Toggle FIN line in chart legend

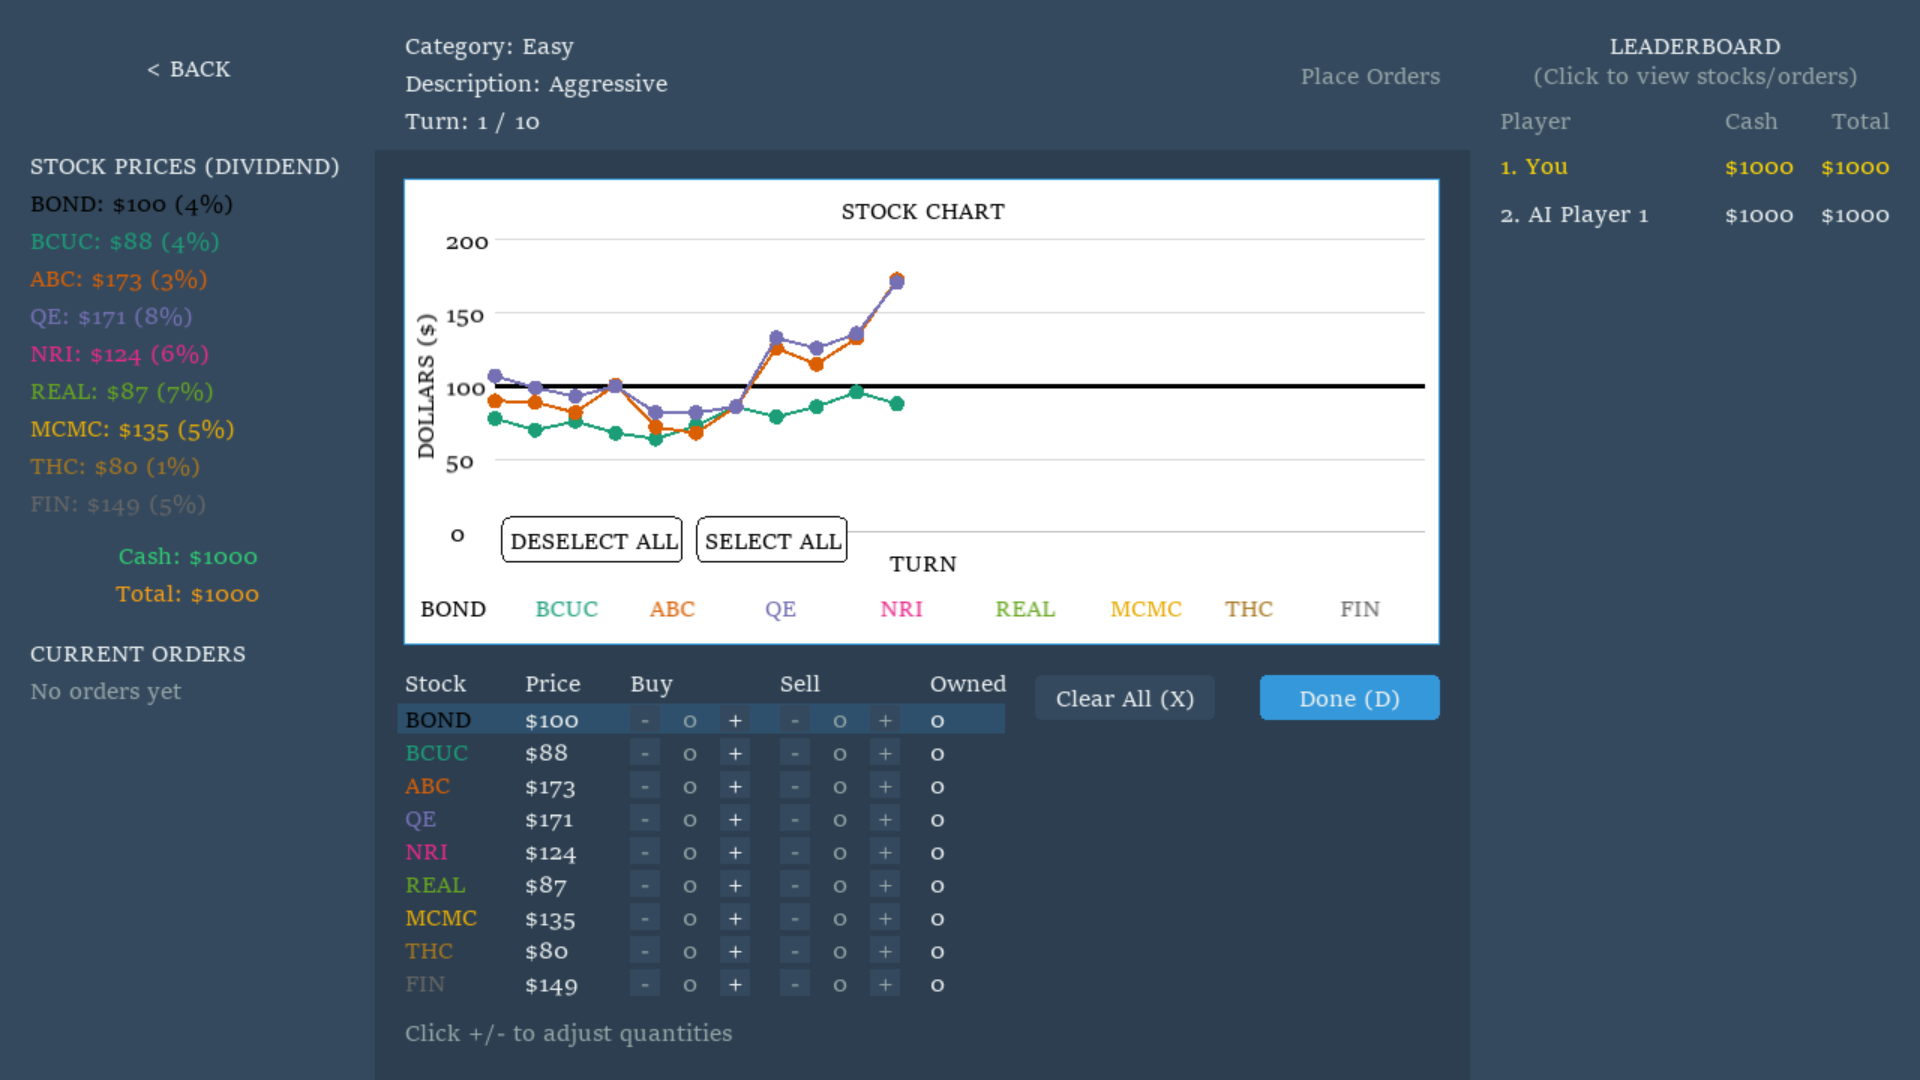tap(1360, 609)
